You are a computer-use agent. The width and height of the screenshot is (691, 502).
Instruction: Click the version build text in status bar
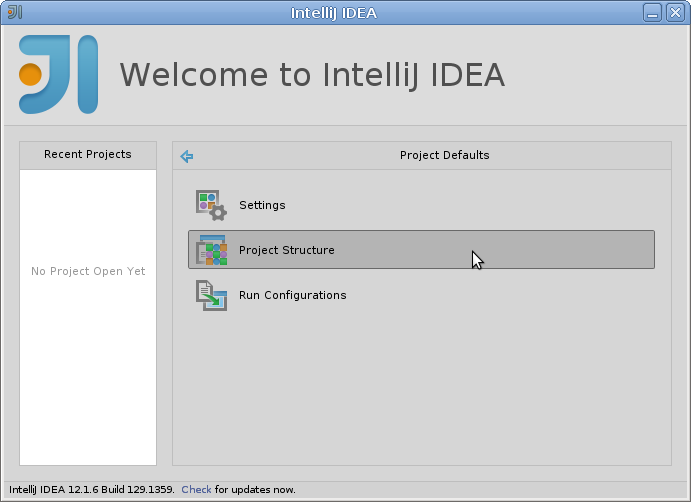[92, 490]
